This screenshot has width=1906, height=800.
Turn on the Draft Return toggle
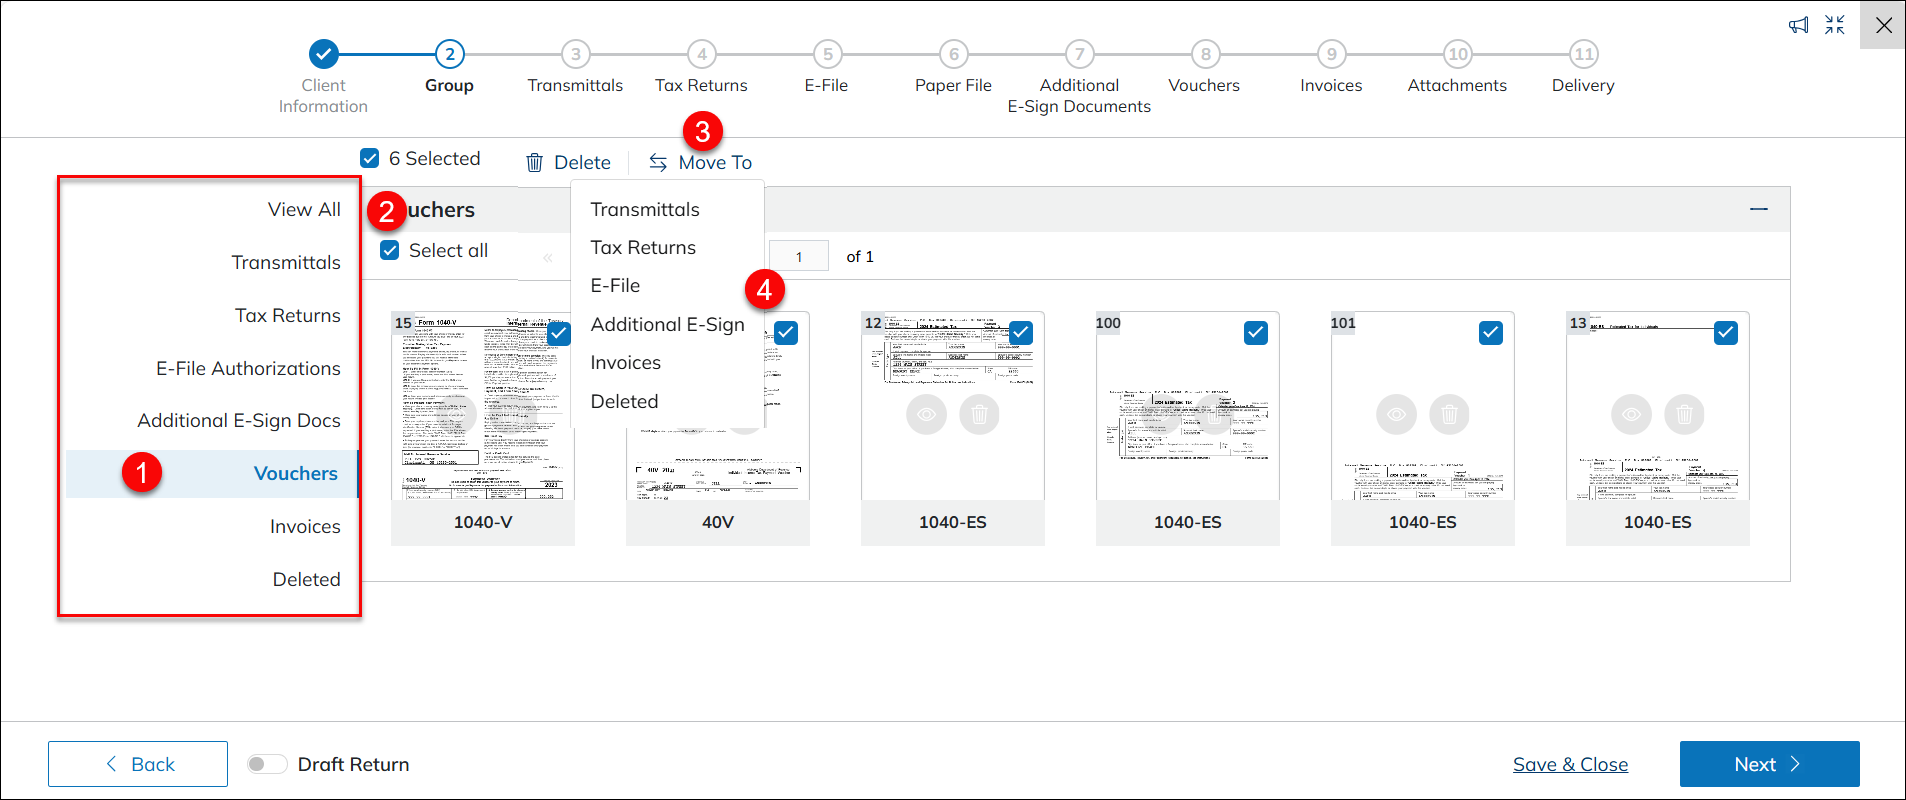(267, 764)
